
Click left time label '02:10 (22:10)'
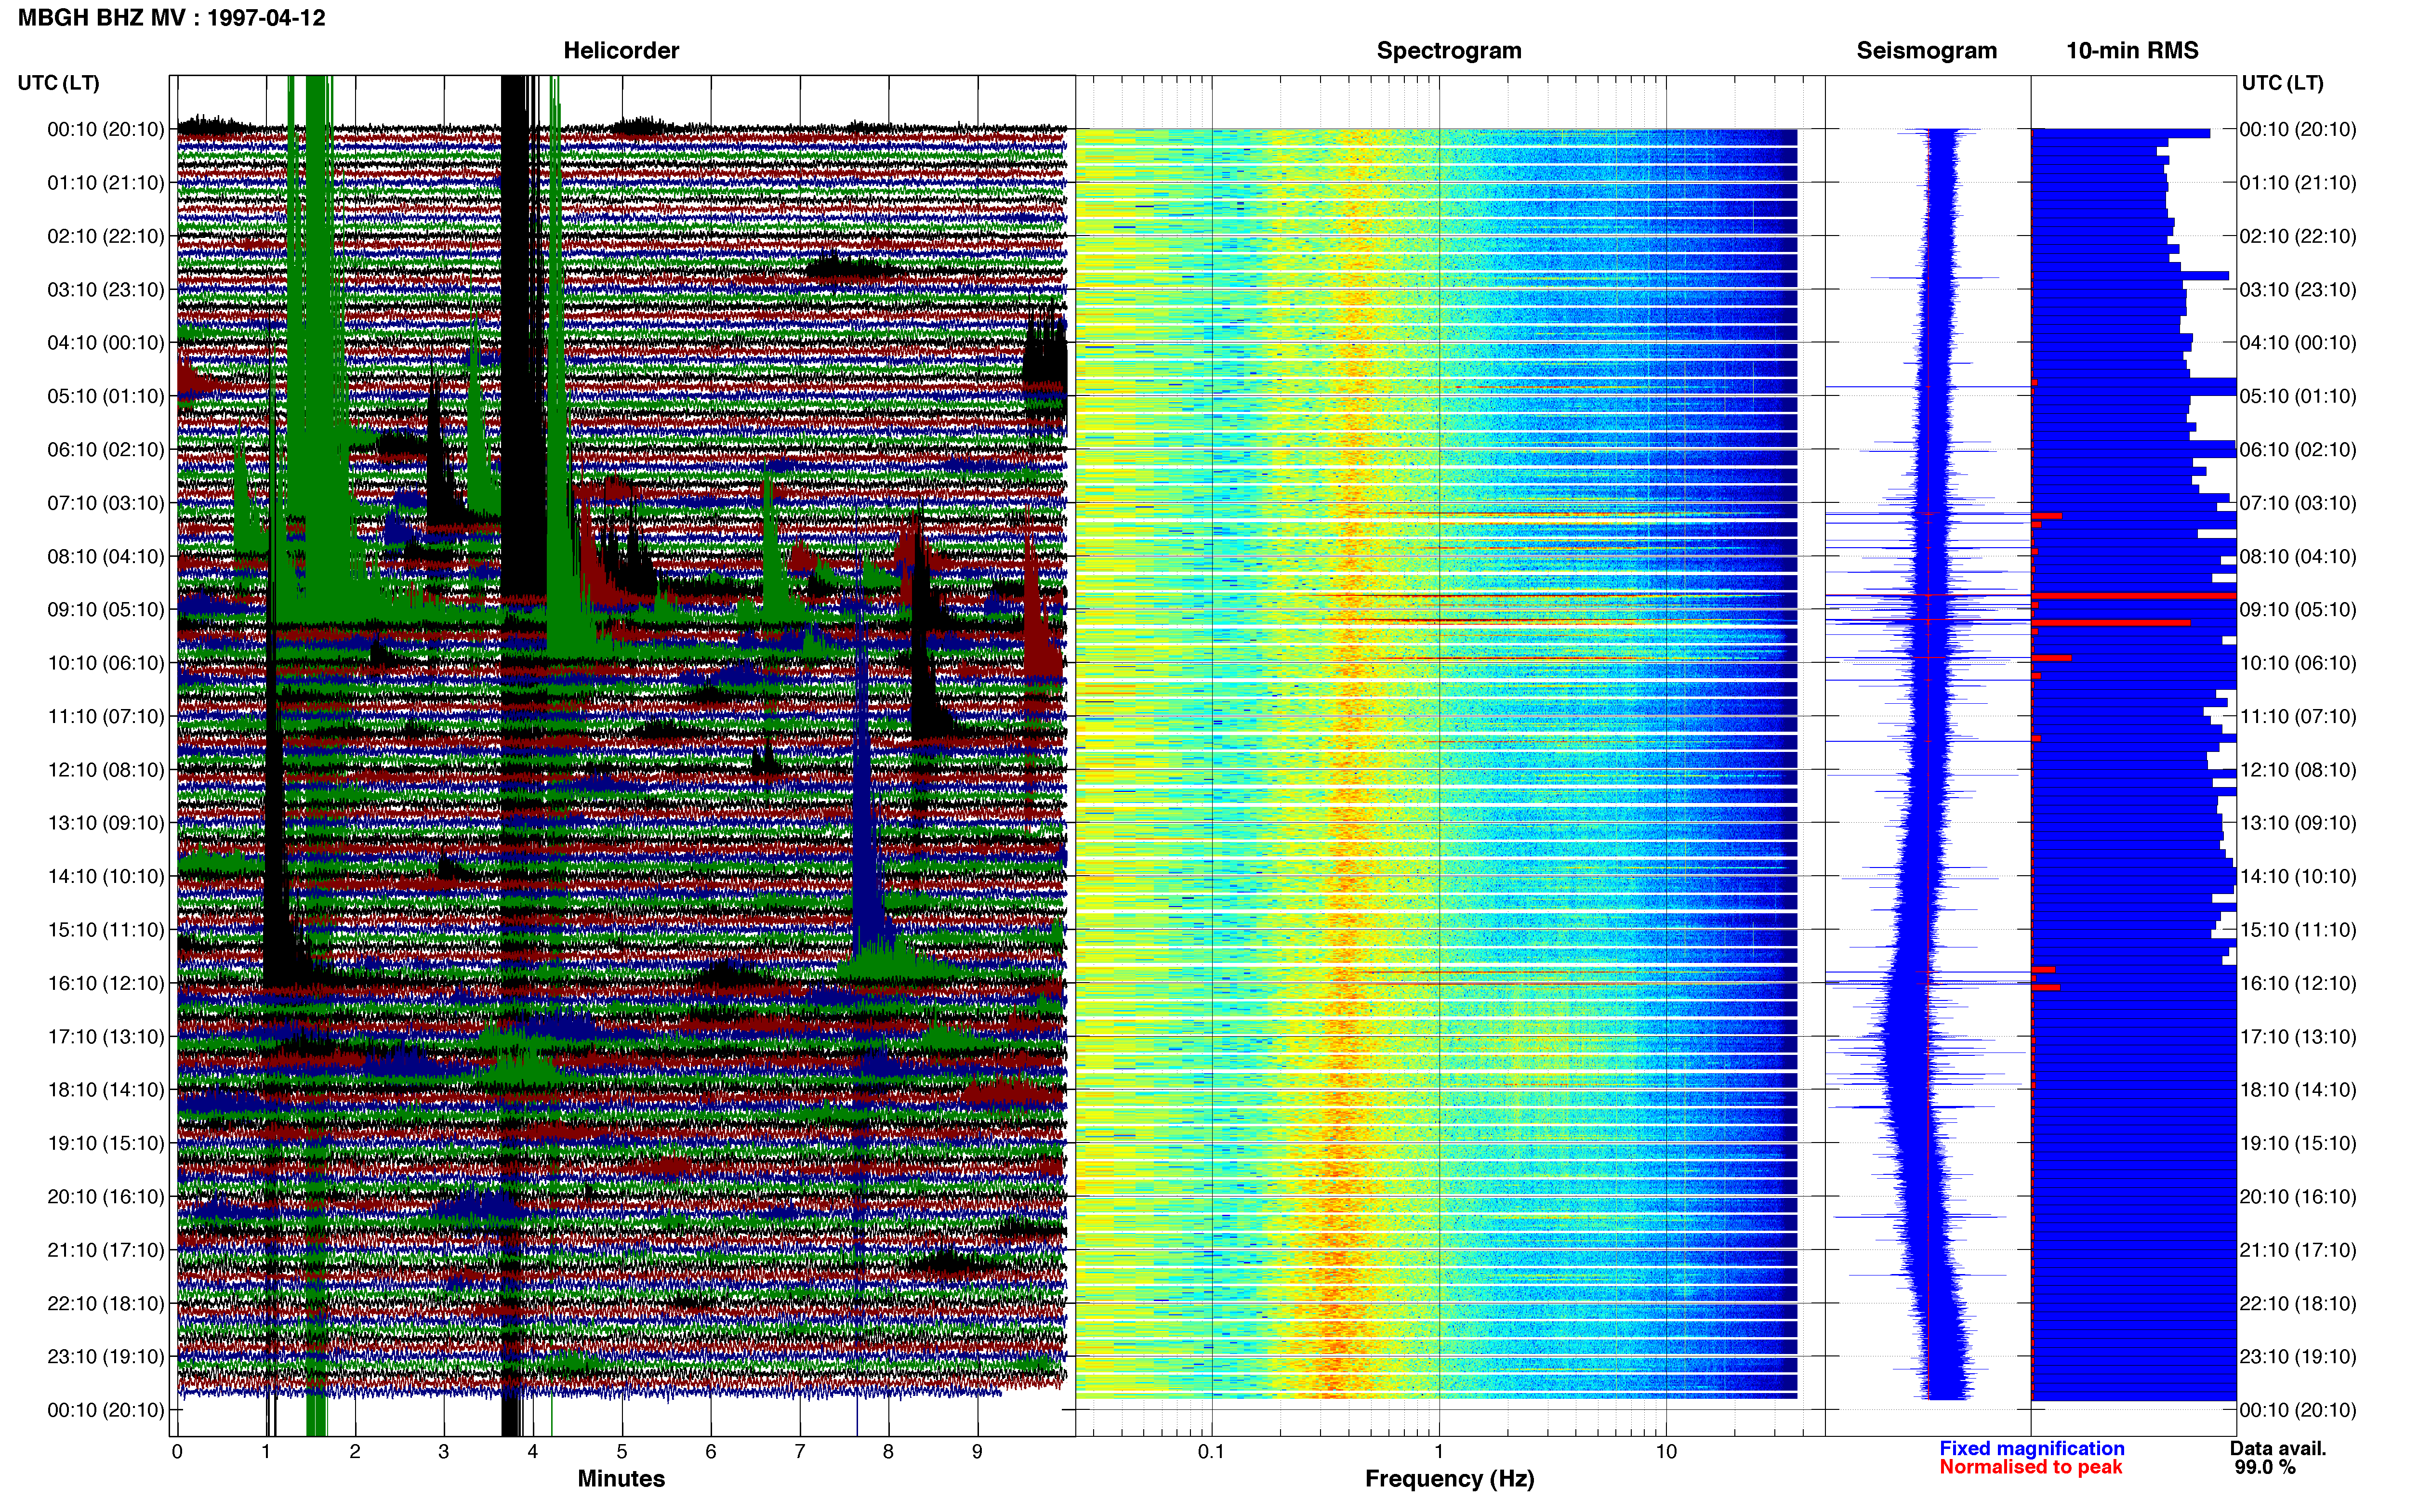(106, 236)
